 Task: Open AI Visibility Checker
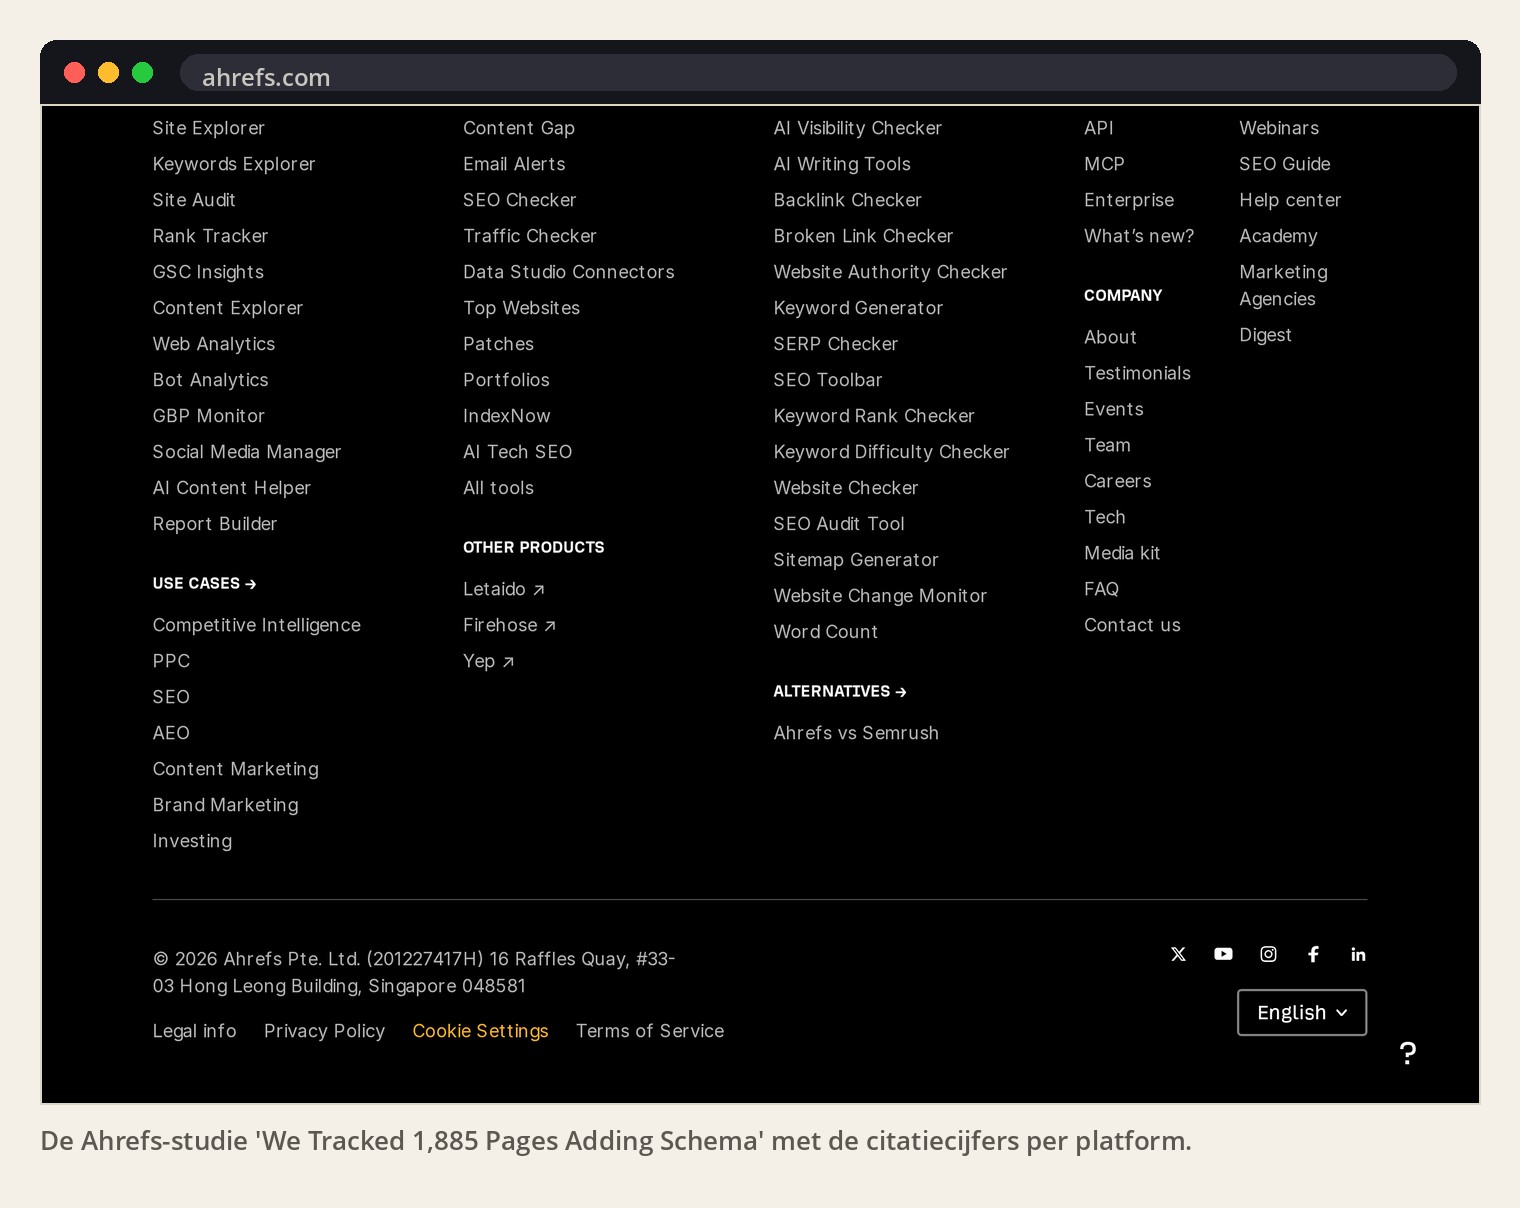click(858, 128)
